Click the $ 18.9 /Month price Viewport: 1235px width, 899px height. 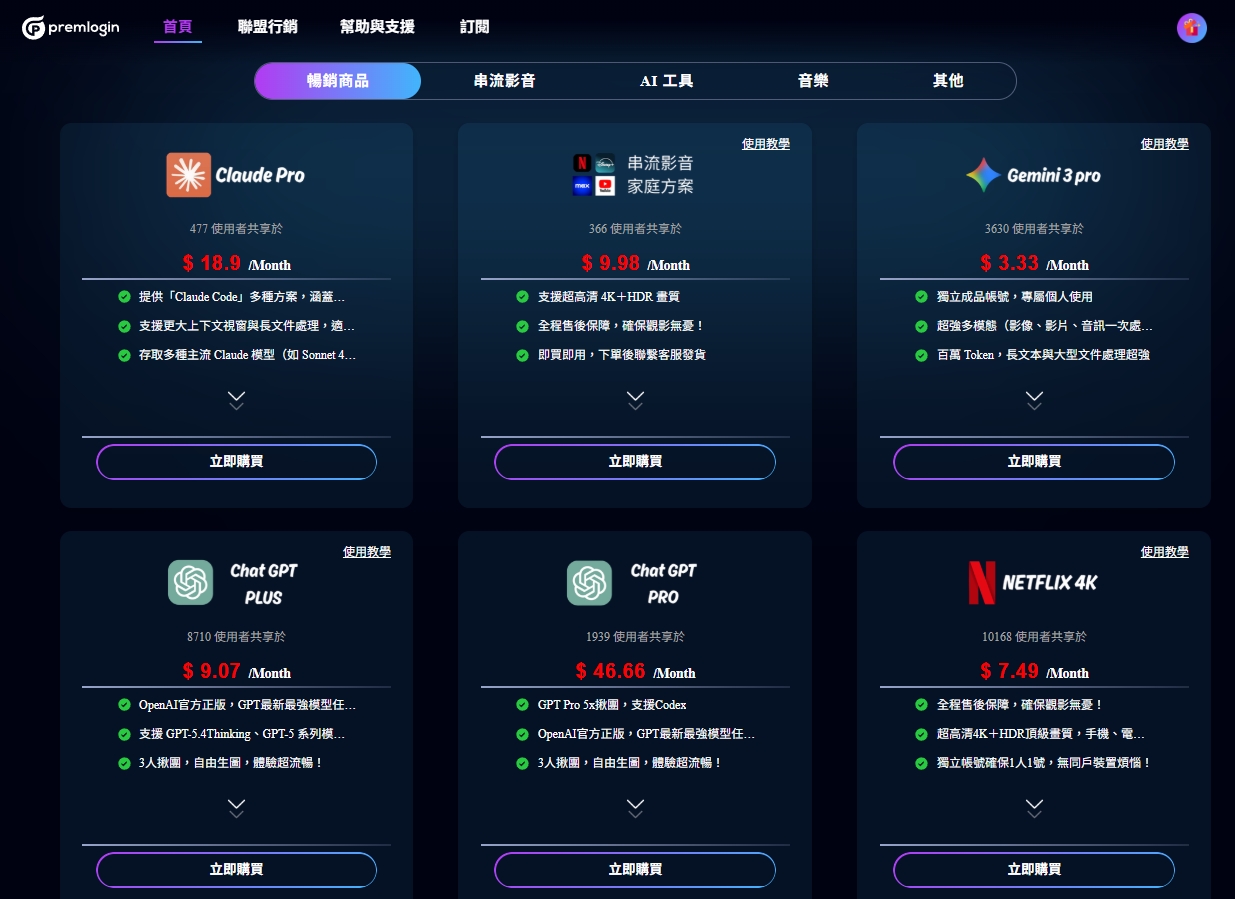pos(236,263)
